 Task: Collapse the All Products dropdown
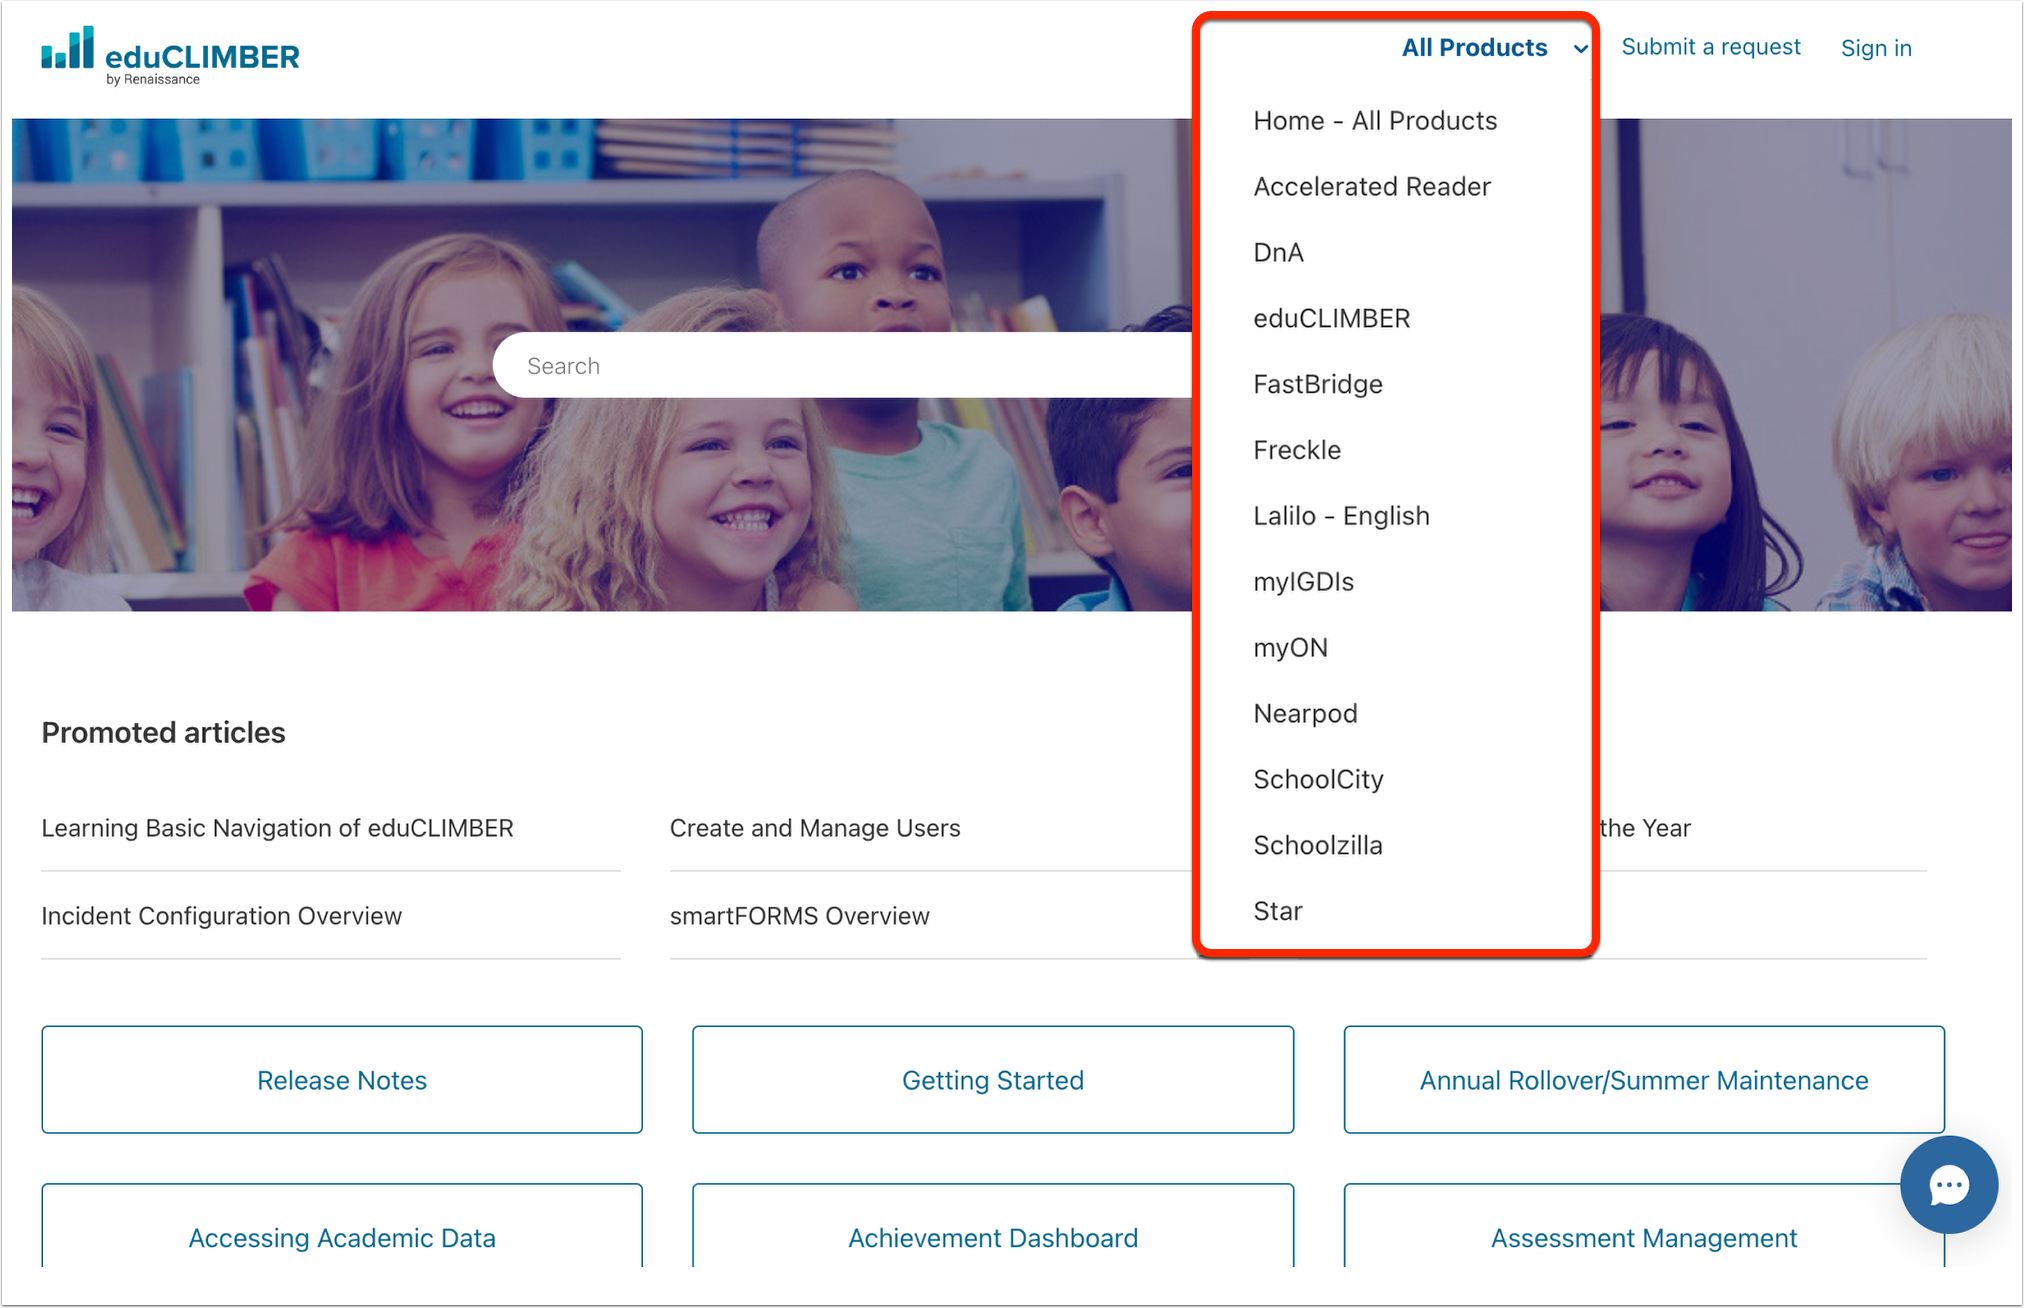pyautogui.click(x=1494, y=48)
